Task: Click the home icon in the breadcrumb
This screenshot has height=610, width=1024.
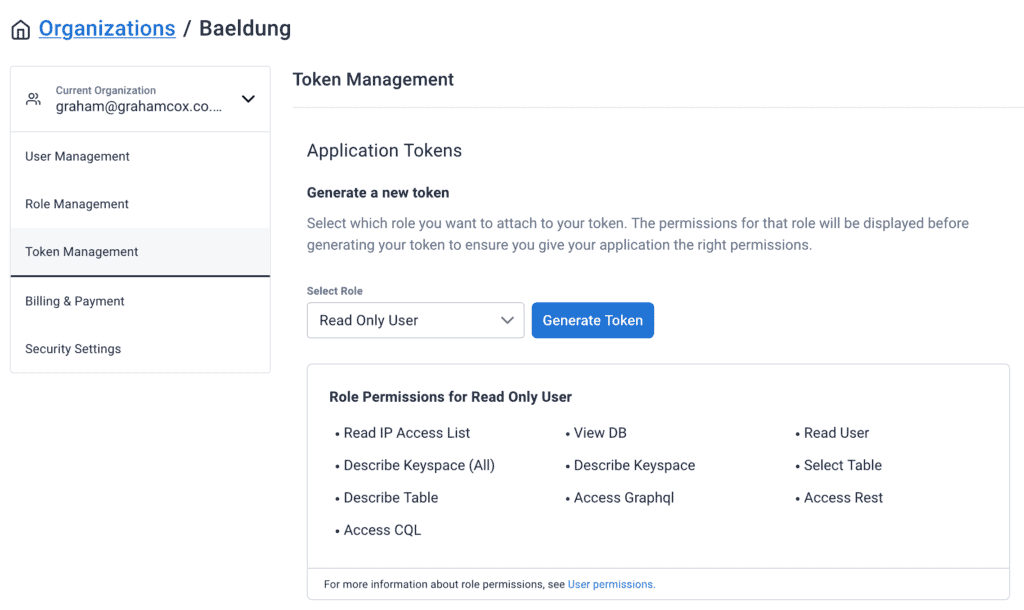Action: coord(20,28)
